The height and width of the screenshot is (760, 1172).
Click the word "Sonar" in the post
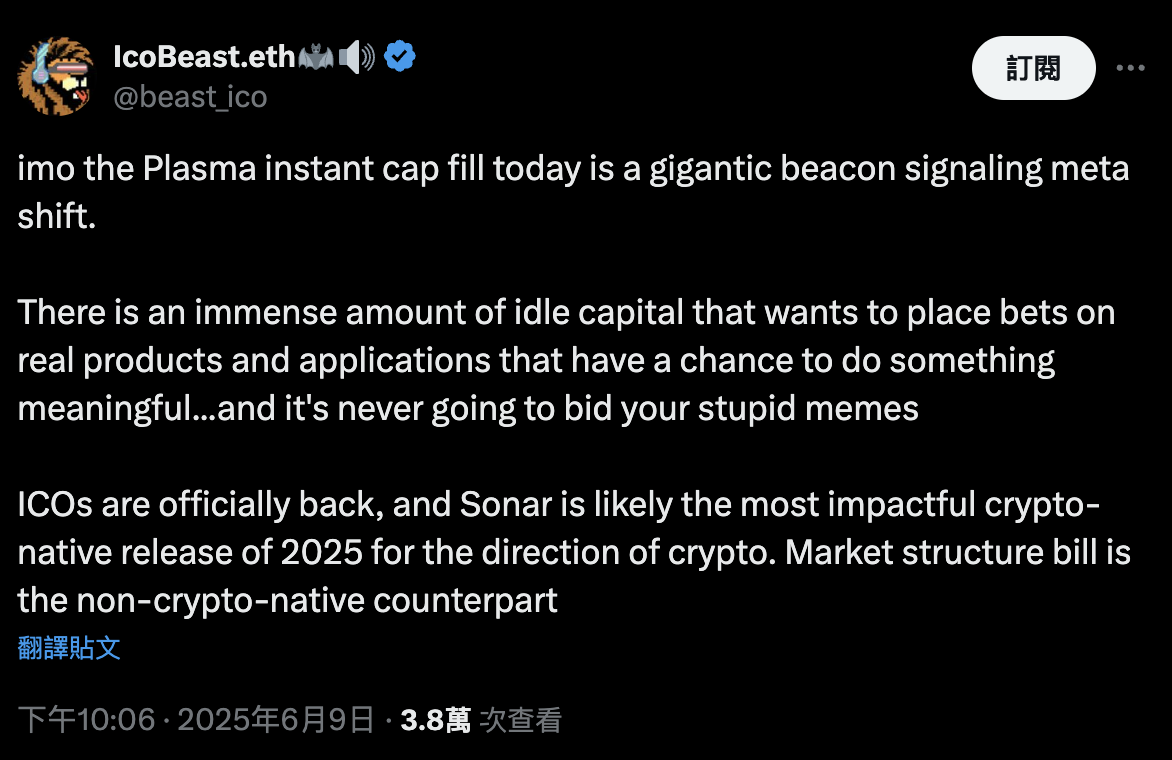(505, 505)
